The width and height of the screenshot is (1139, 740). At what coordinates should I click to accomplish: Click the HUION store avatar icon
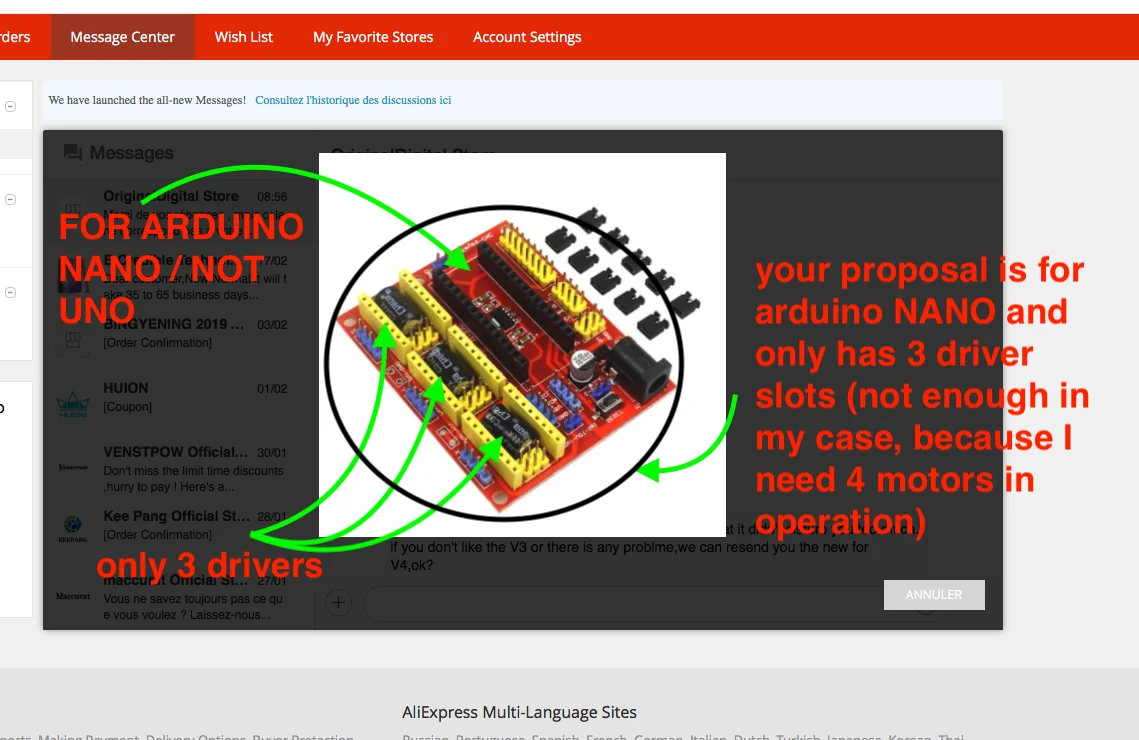coord(73,404)
